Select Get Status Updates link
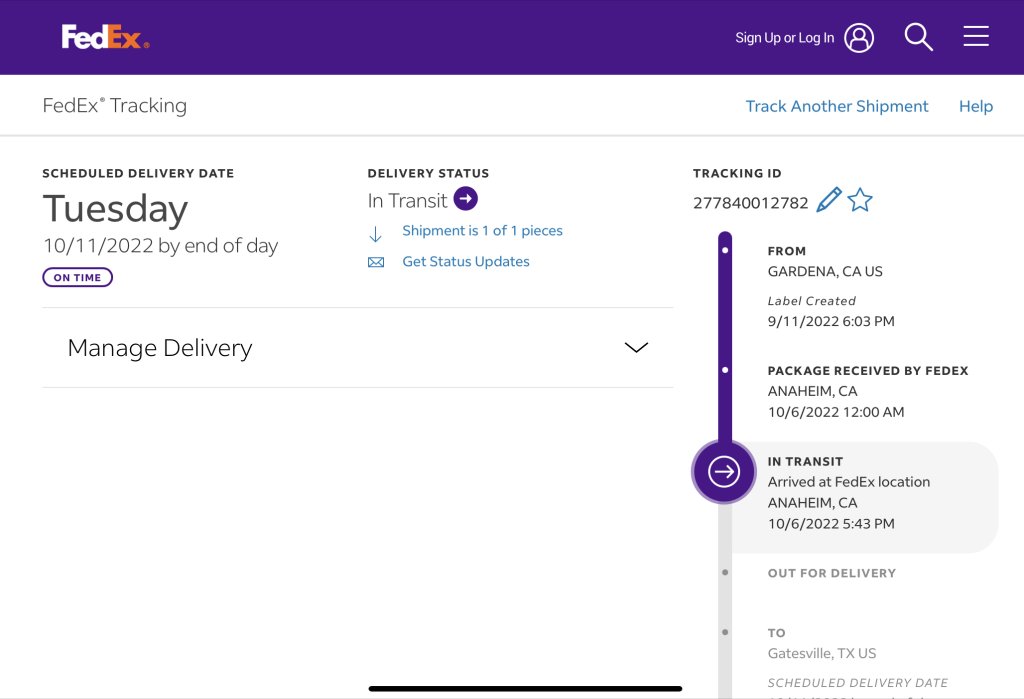 click(466, 262)
